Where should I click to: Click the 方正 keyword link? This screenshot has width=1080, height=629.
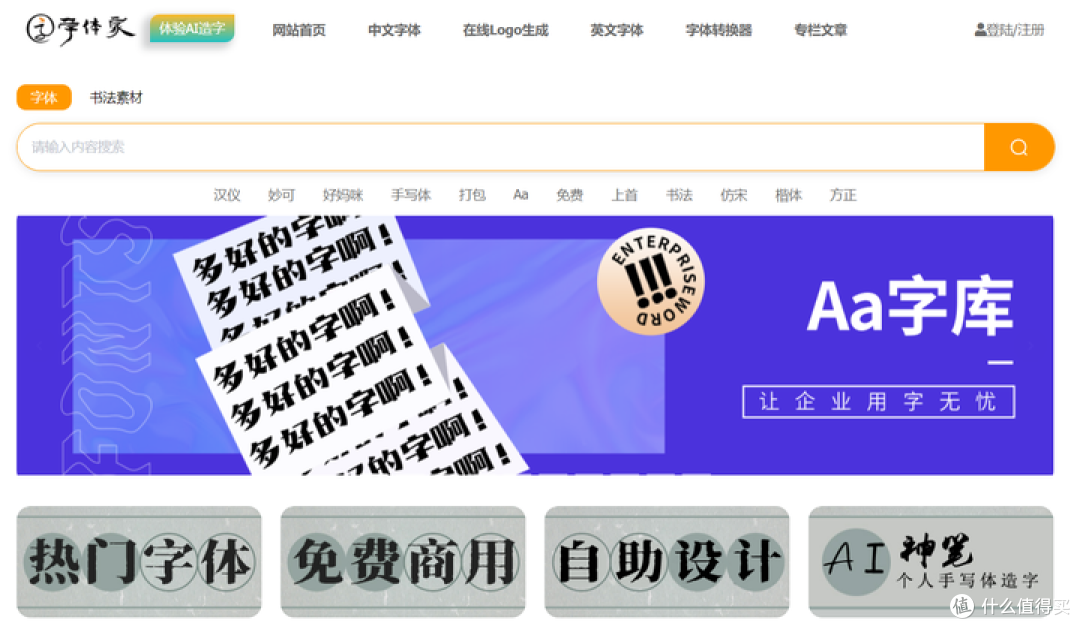(843, 195)
